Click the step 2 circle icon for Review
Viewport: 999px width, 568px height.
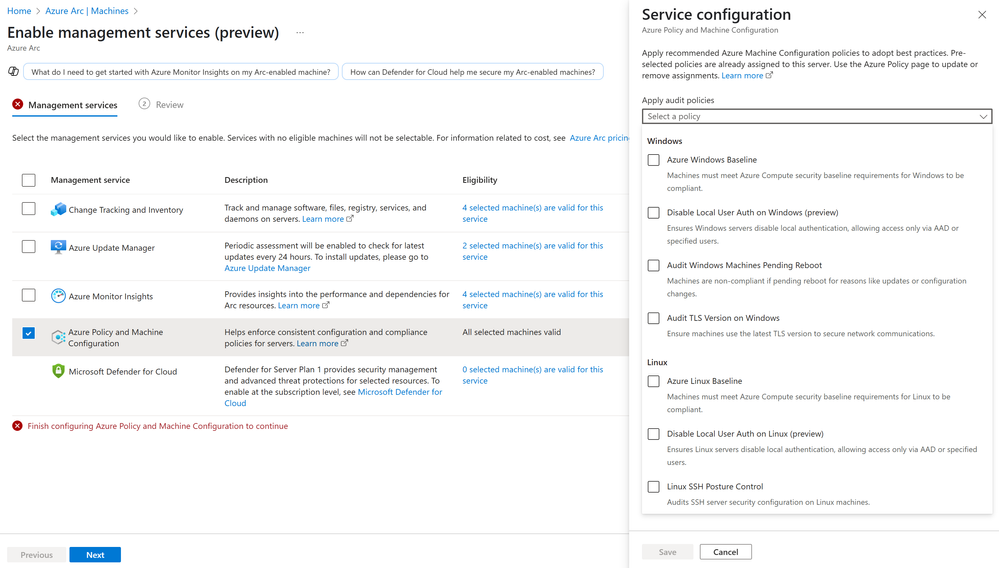click(x=145, y=104)
